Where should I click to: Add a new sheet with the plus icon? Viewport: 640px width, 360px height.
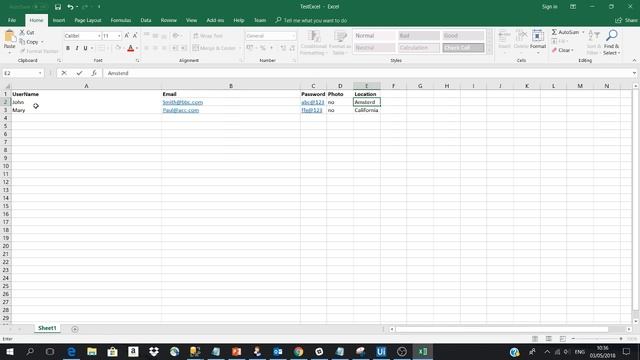point(75,329)
